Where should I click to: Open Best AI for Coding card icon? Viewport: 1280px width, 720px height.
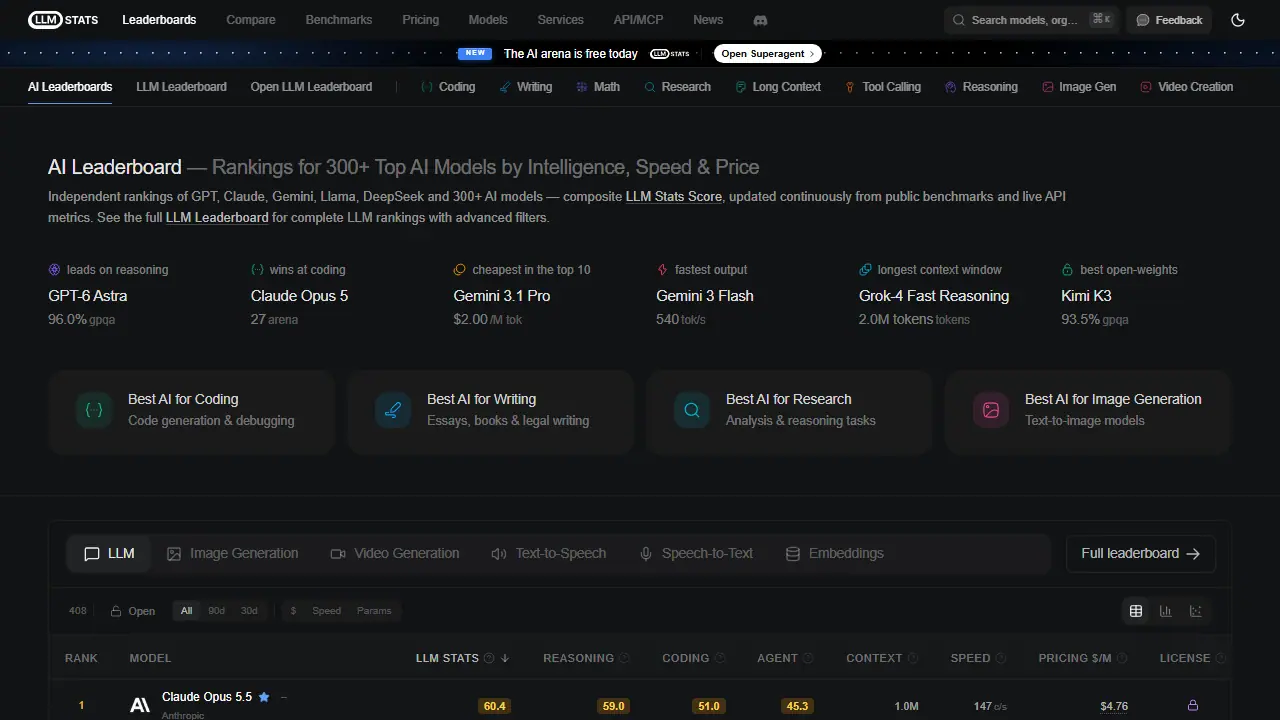[x=94, y=410]
